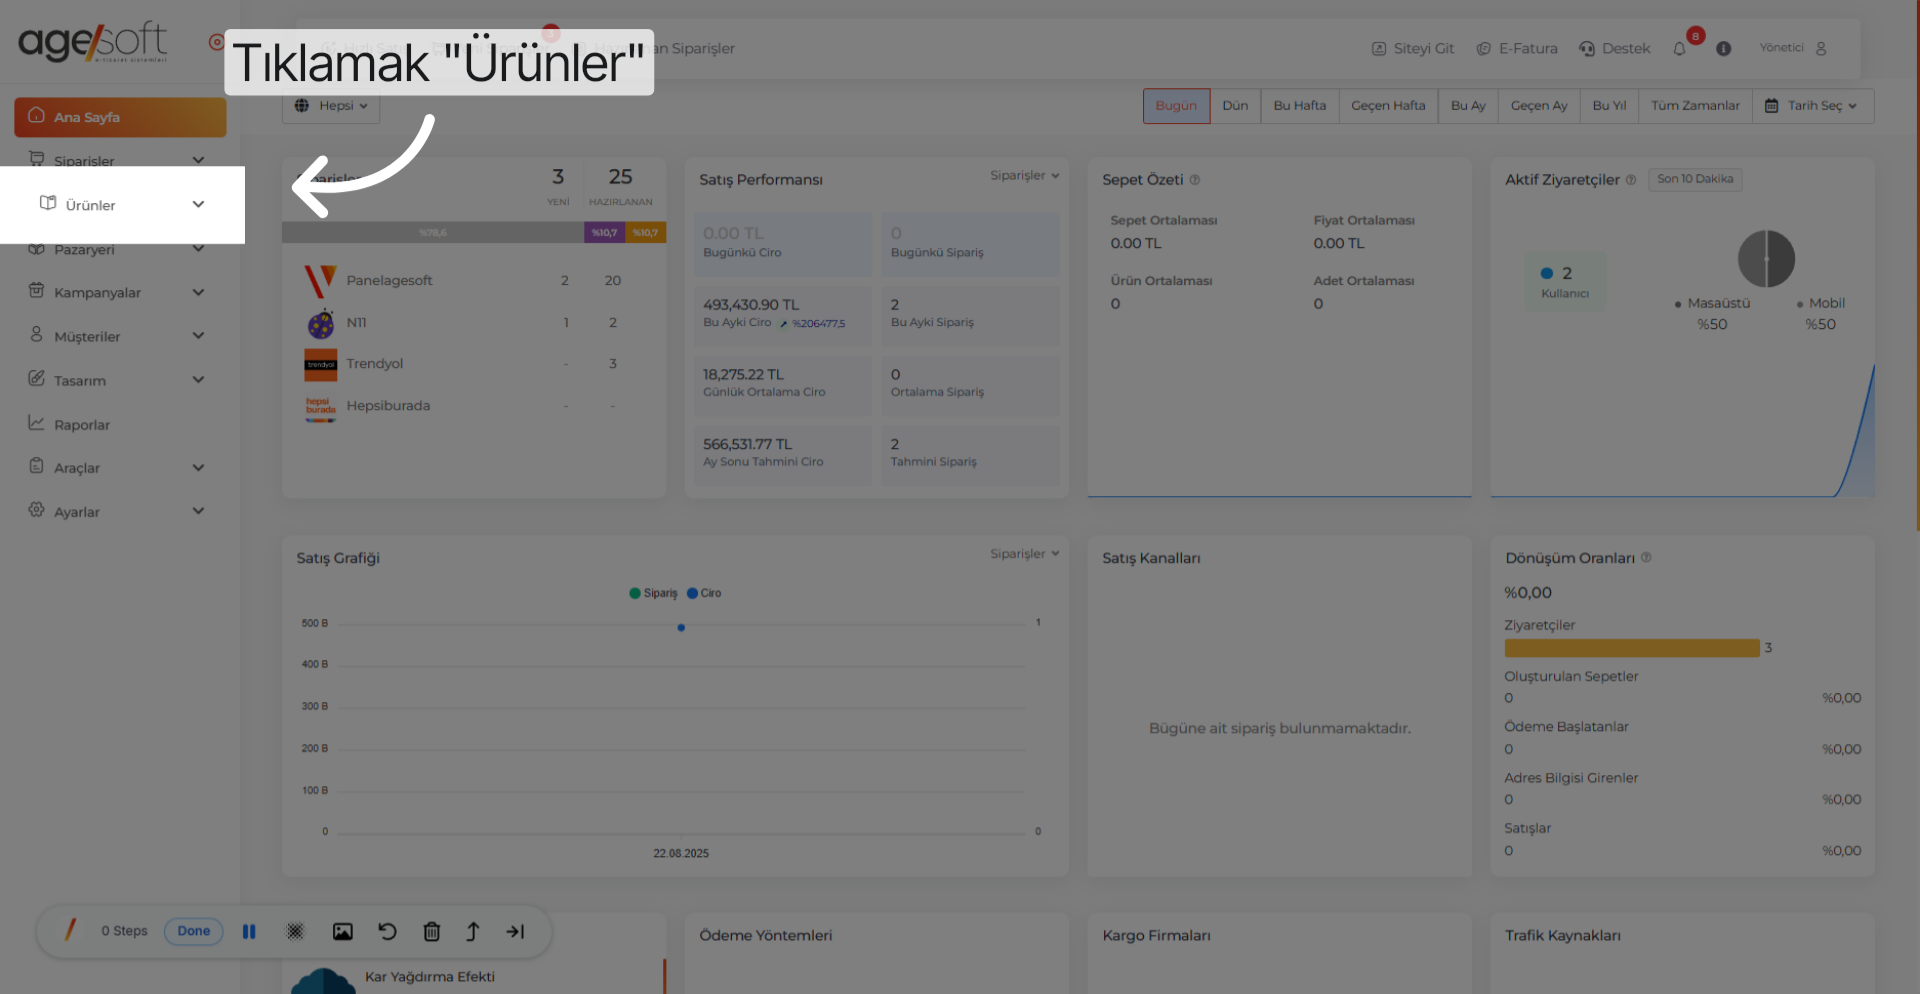The width and height of the screenshot is (1920, 994).
Task: Select the blur tool in recorder toolbar
Action: pyautogui.click(x=295, y=932)
